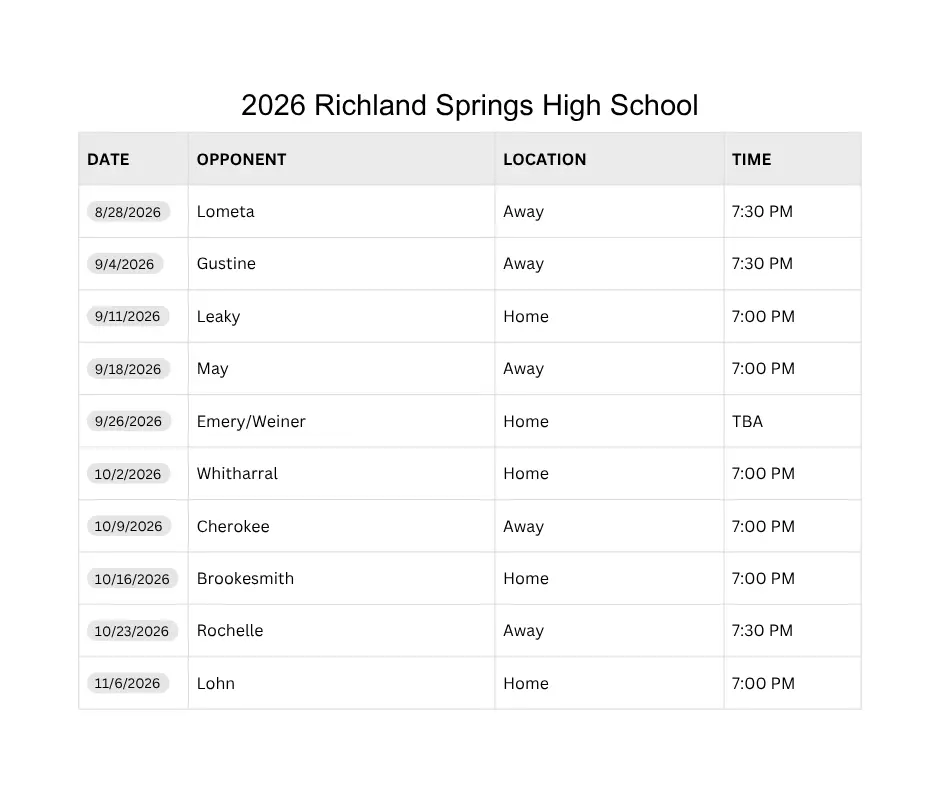
Task: Click the OPPONENT column header
Action: [242, 160]
